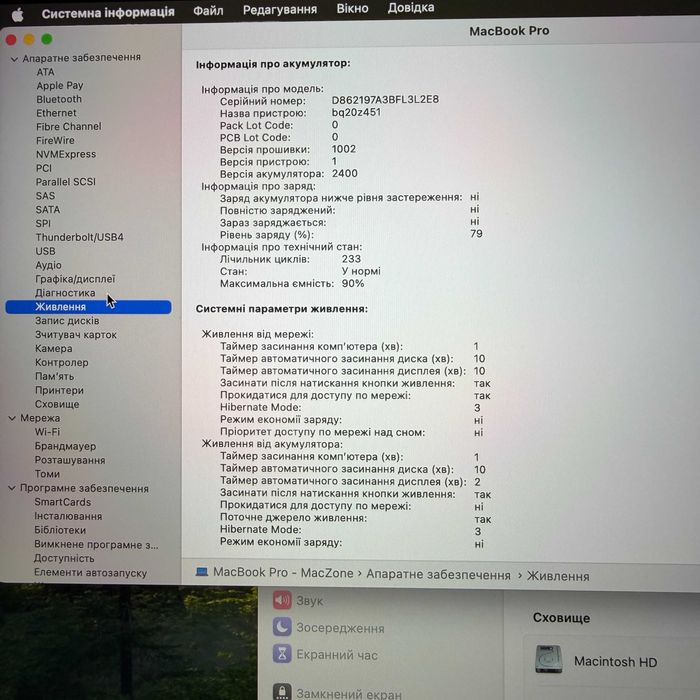Select Контролер in the sidebar
700x700 pixels.
point(62,362)
